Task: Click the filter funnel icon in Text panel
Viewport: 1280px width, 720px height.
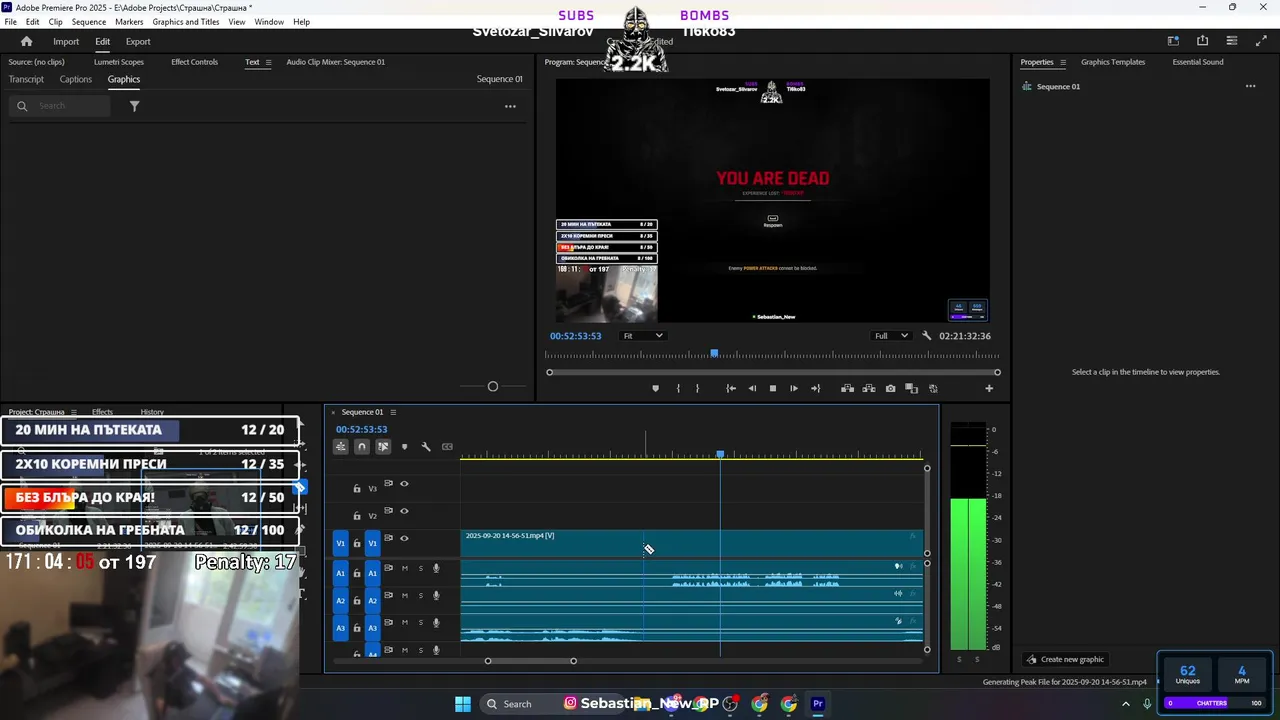Action: pyautogui.click(x=134, y=106)
